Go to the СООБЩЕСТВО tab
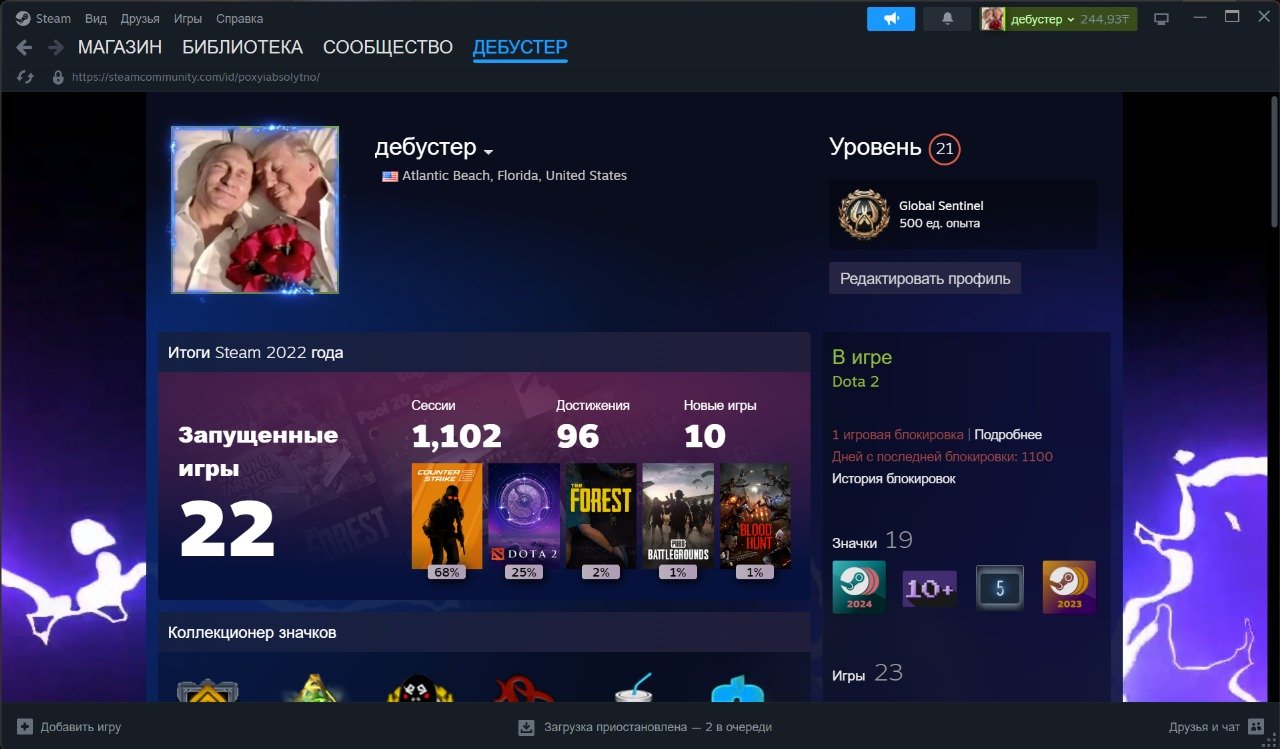 [387, 47]
